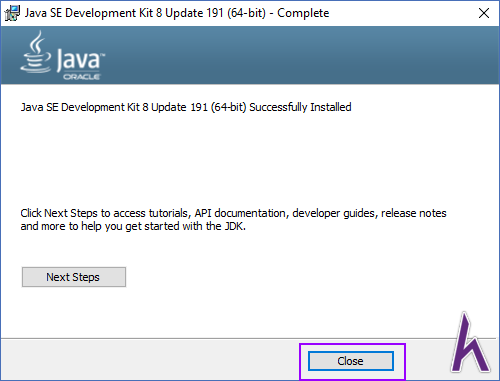500x381 pixels.
Task: Click the empty blue header banner area
Action: (x=300, y=55)
